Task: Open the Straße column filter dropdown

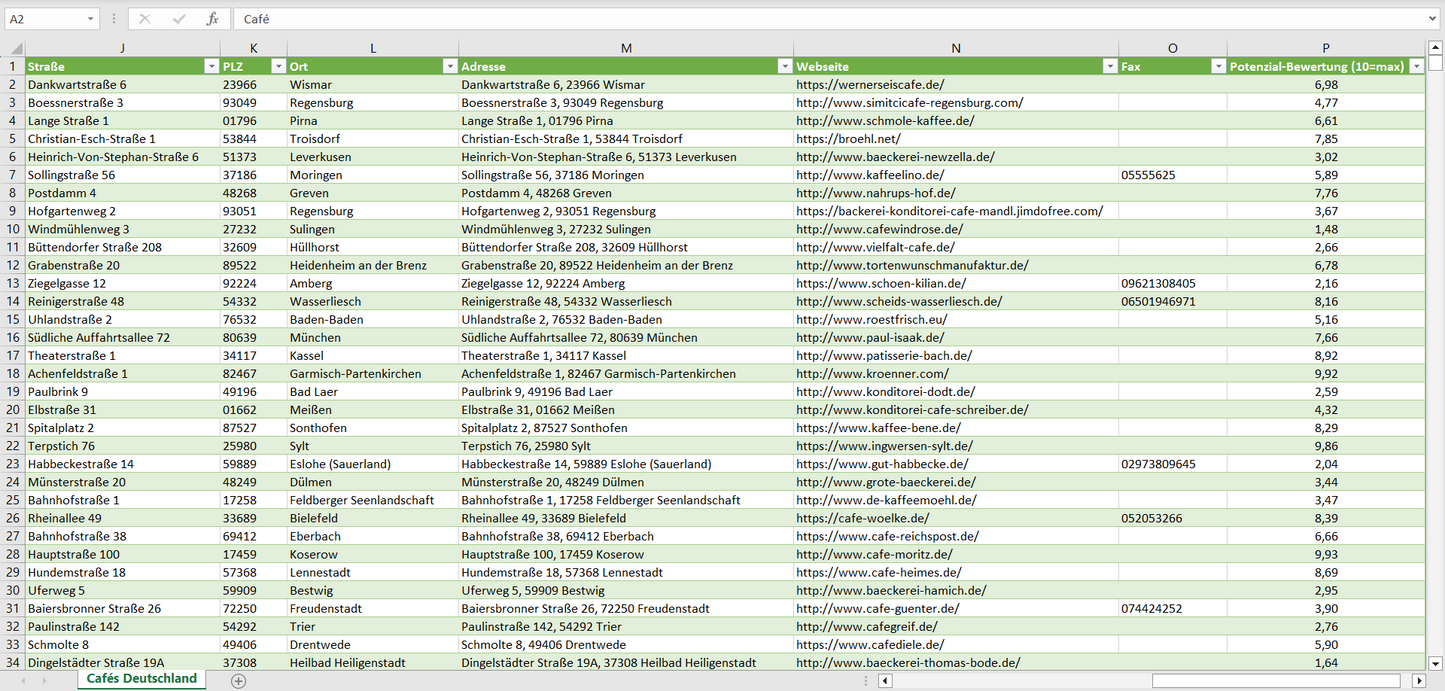Action: coord(210,67)
